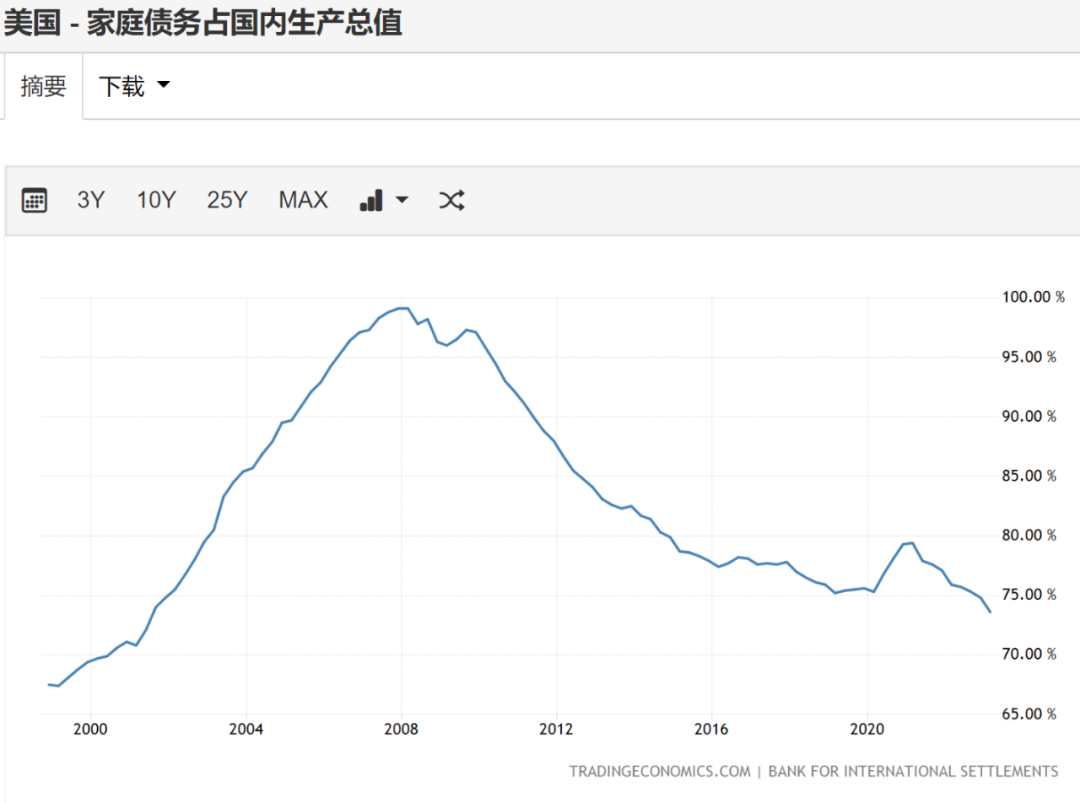
Task: Click the 2020 x-axis label
Action: (x=867, y=729)
